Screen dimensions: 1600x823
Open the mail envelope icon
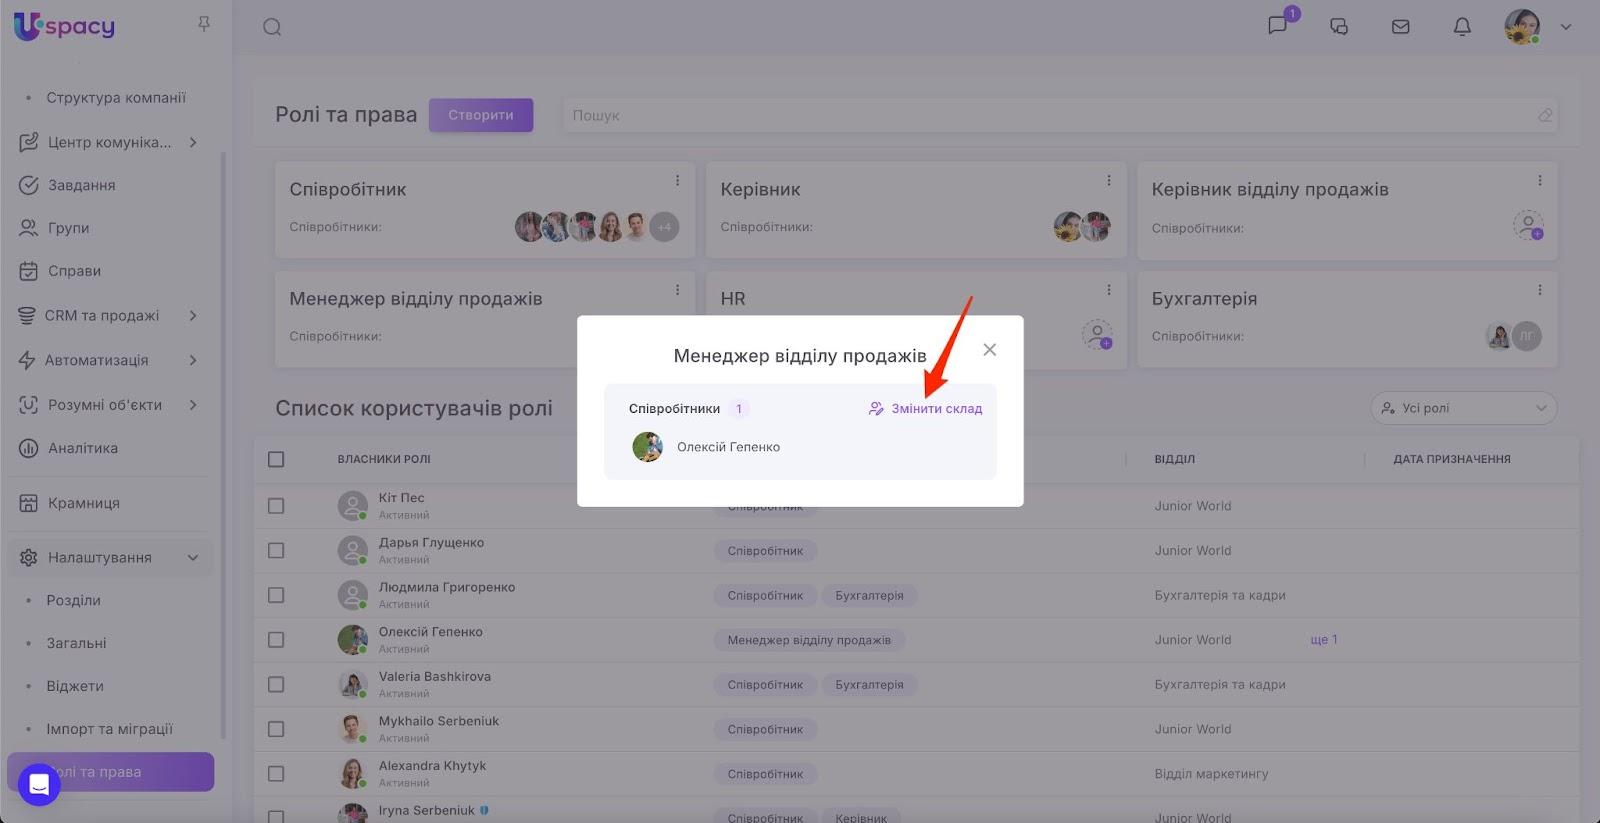(1400, 27)
